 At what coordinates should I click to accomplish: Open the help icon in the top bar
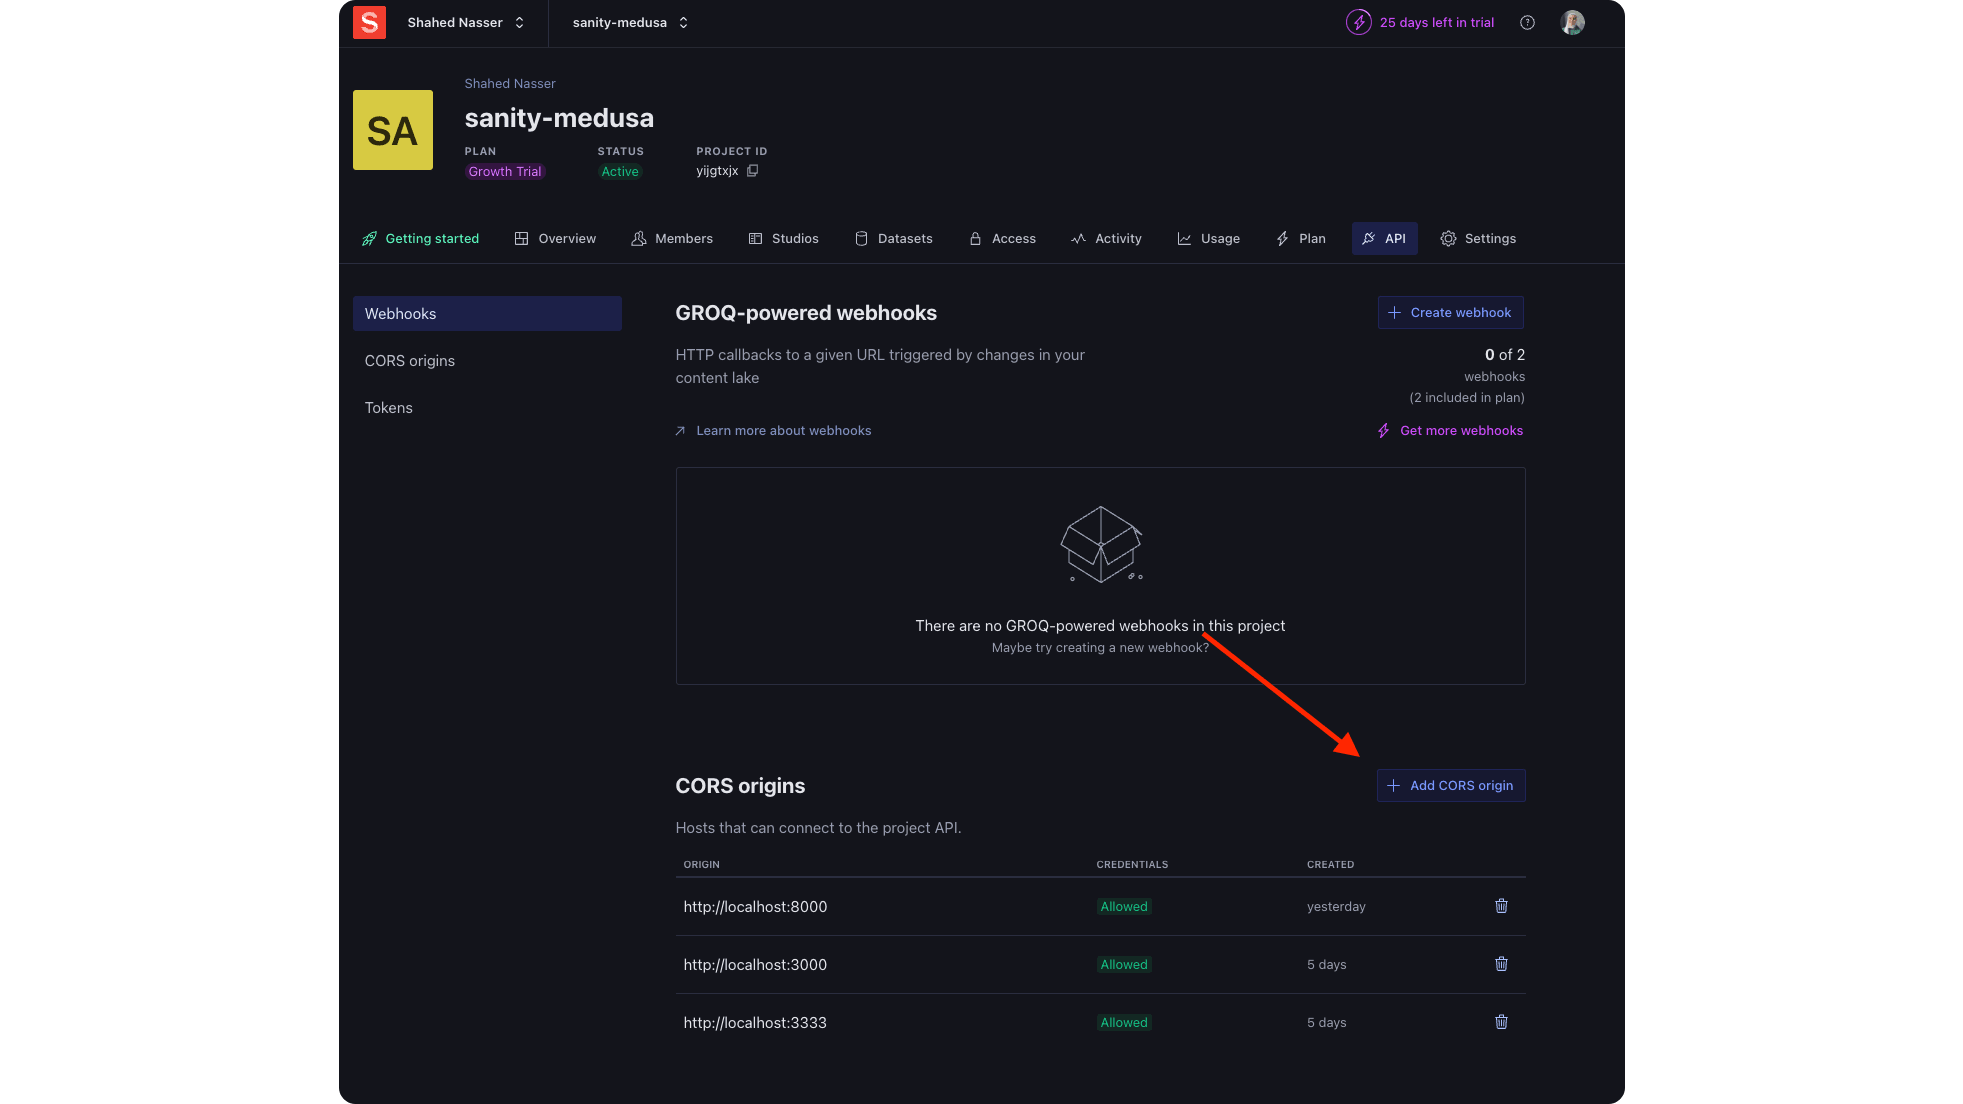pyautogui.click(x=1527, y=22)
